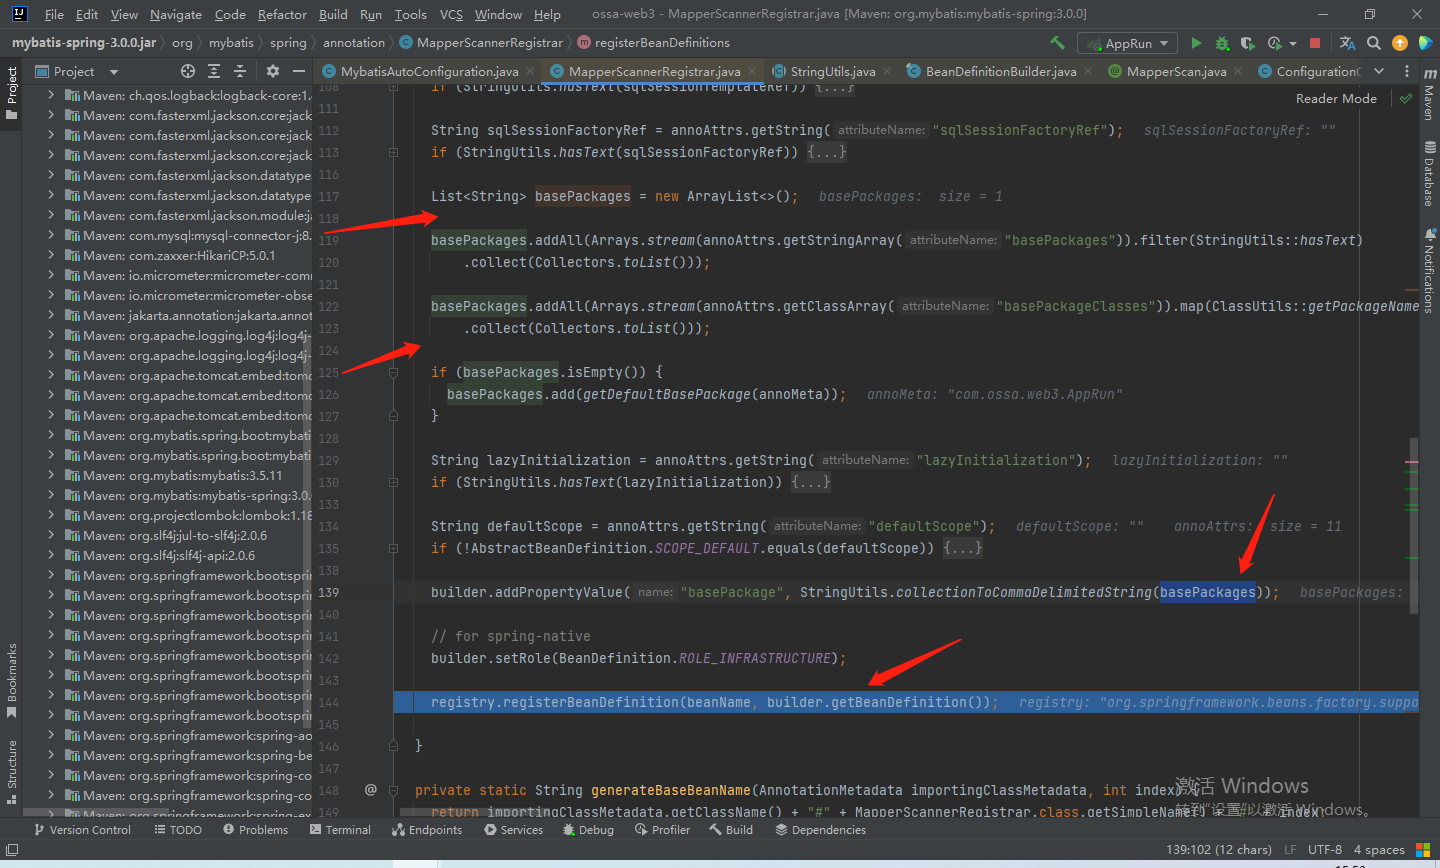Open Project panel gear options

point(273,71)
